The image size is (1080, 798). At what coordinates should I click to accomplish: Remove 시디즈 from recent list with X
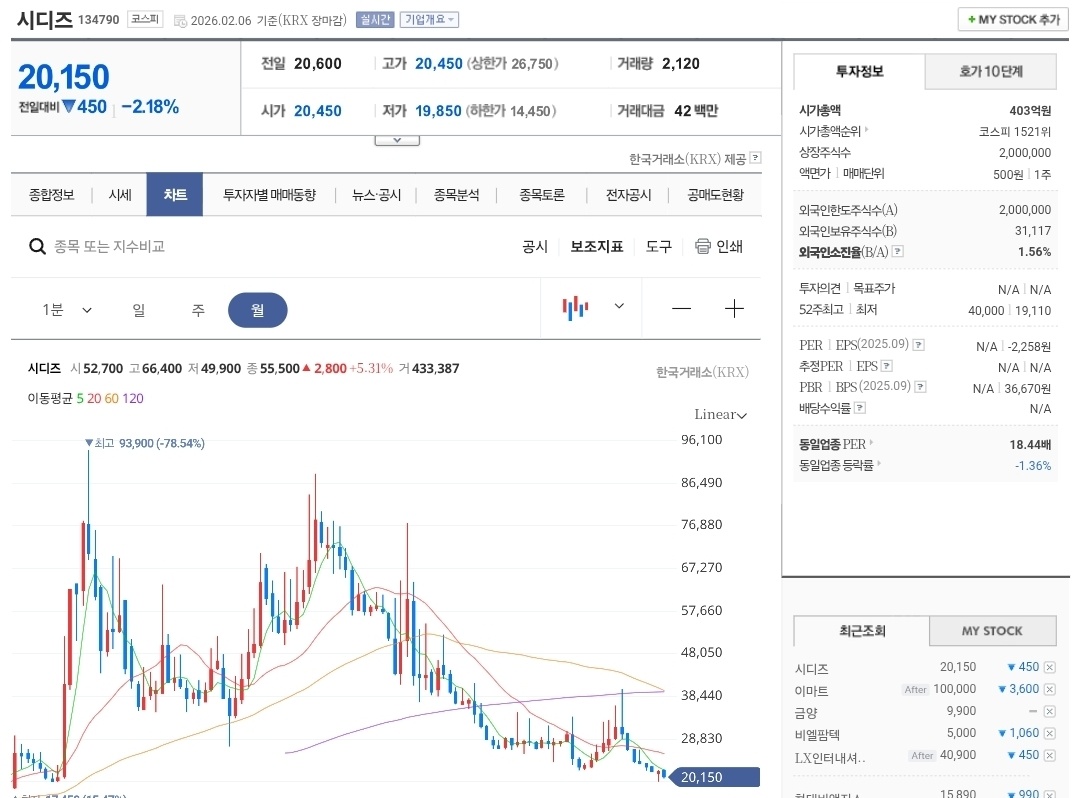(x=1049, y=668)
